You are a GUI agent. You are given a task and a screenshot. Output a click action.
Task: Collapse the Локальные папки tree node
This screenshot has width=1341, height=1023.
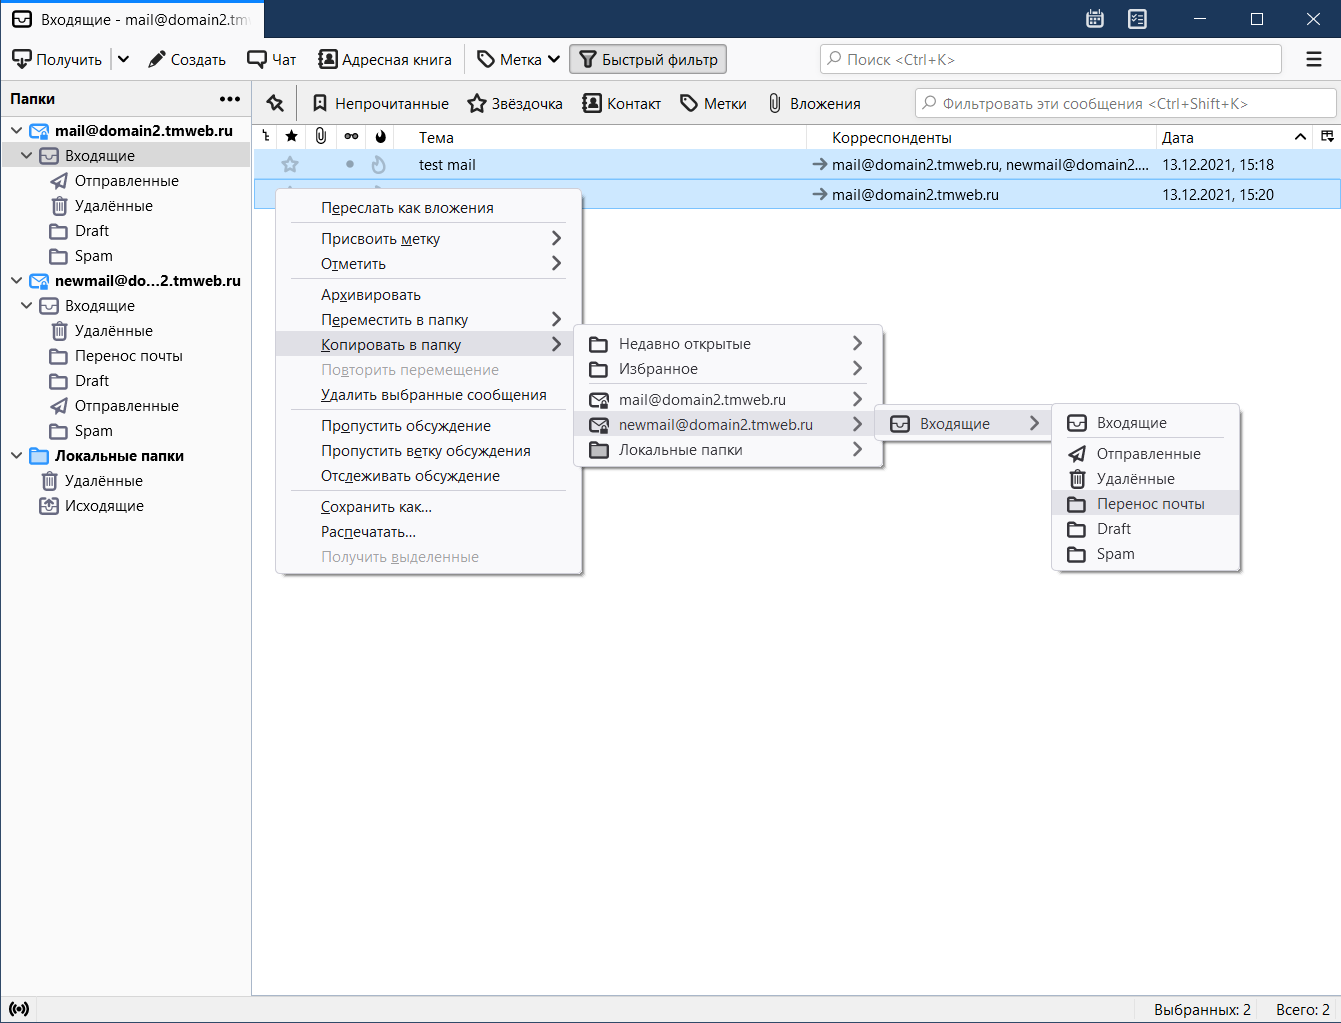[16, 456]
